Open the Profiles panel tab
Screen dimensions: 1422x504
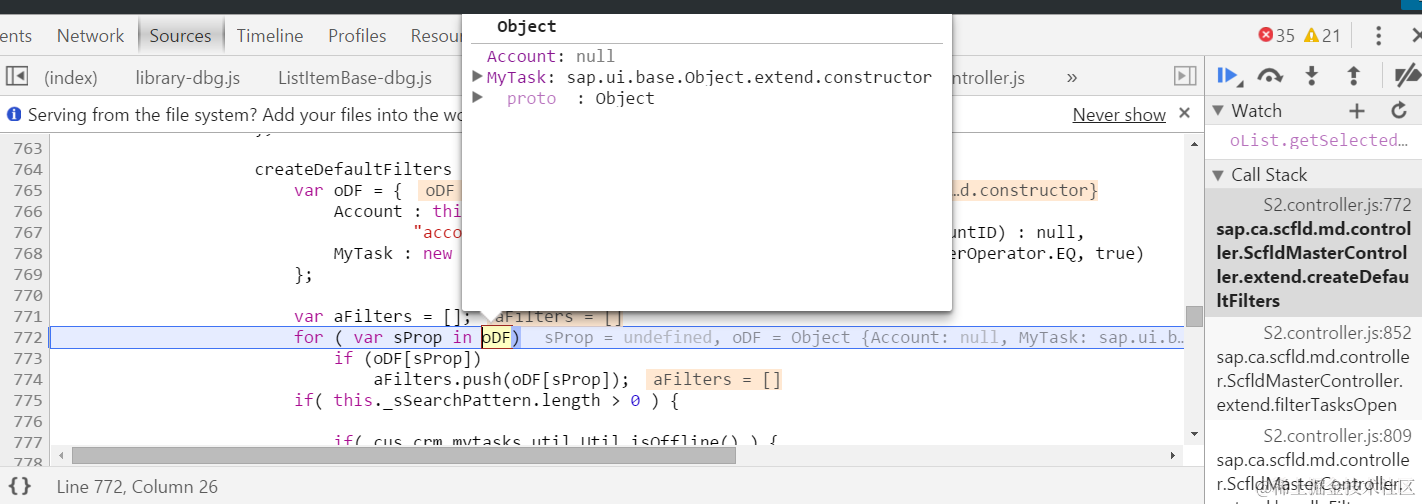pyautogui.click(x=357, y=36)
